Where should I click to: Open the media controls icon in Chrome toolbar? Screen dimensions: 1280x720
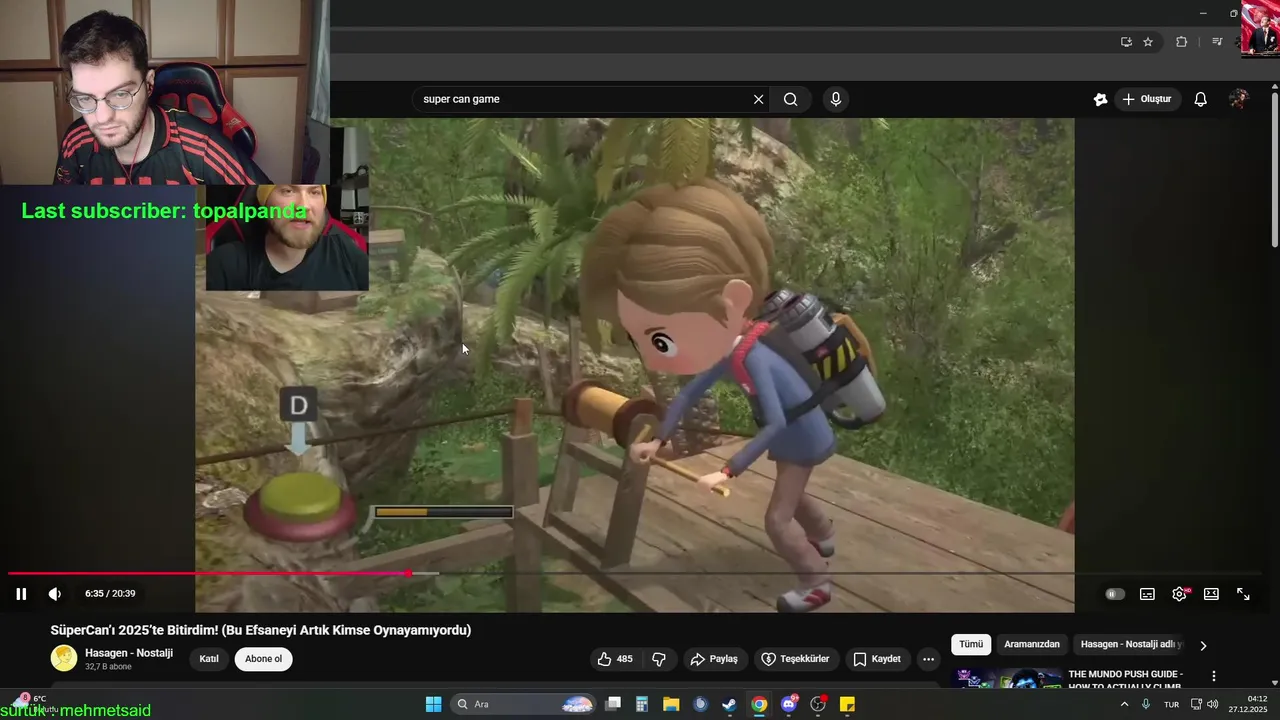pyautogui.click(x=1217, y=42)
